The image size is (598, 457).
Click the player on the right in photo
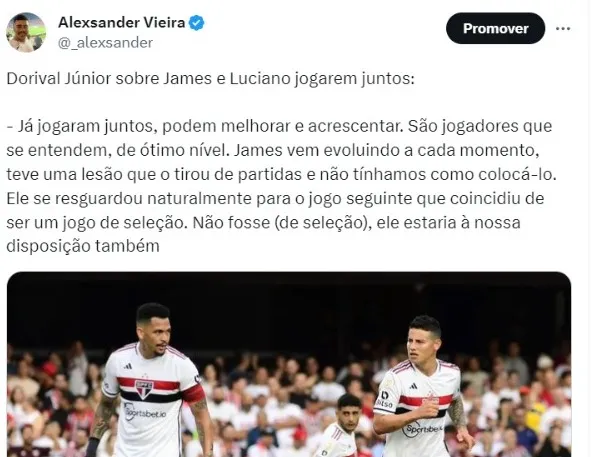421,387
